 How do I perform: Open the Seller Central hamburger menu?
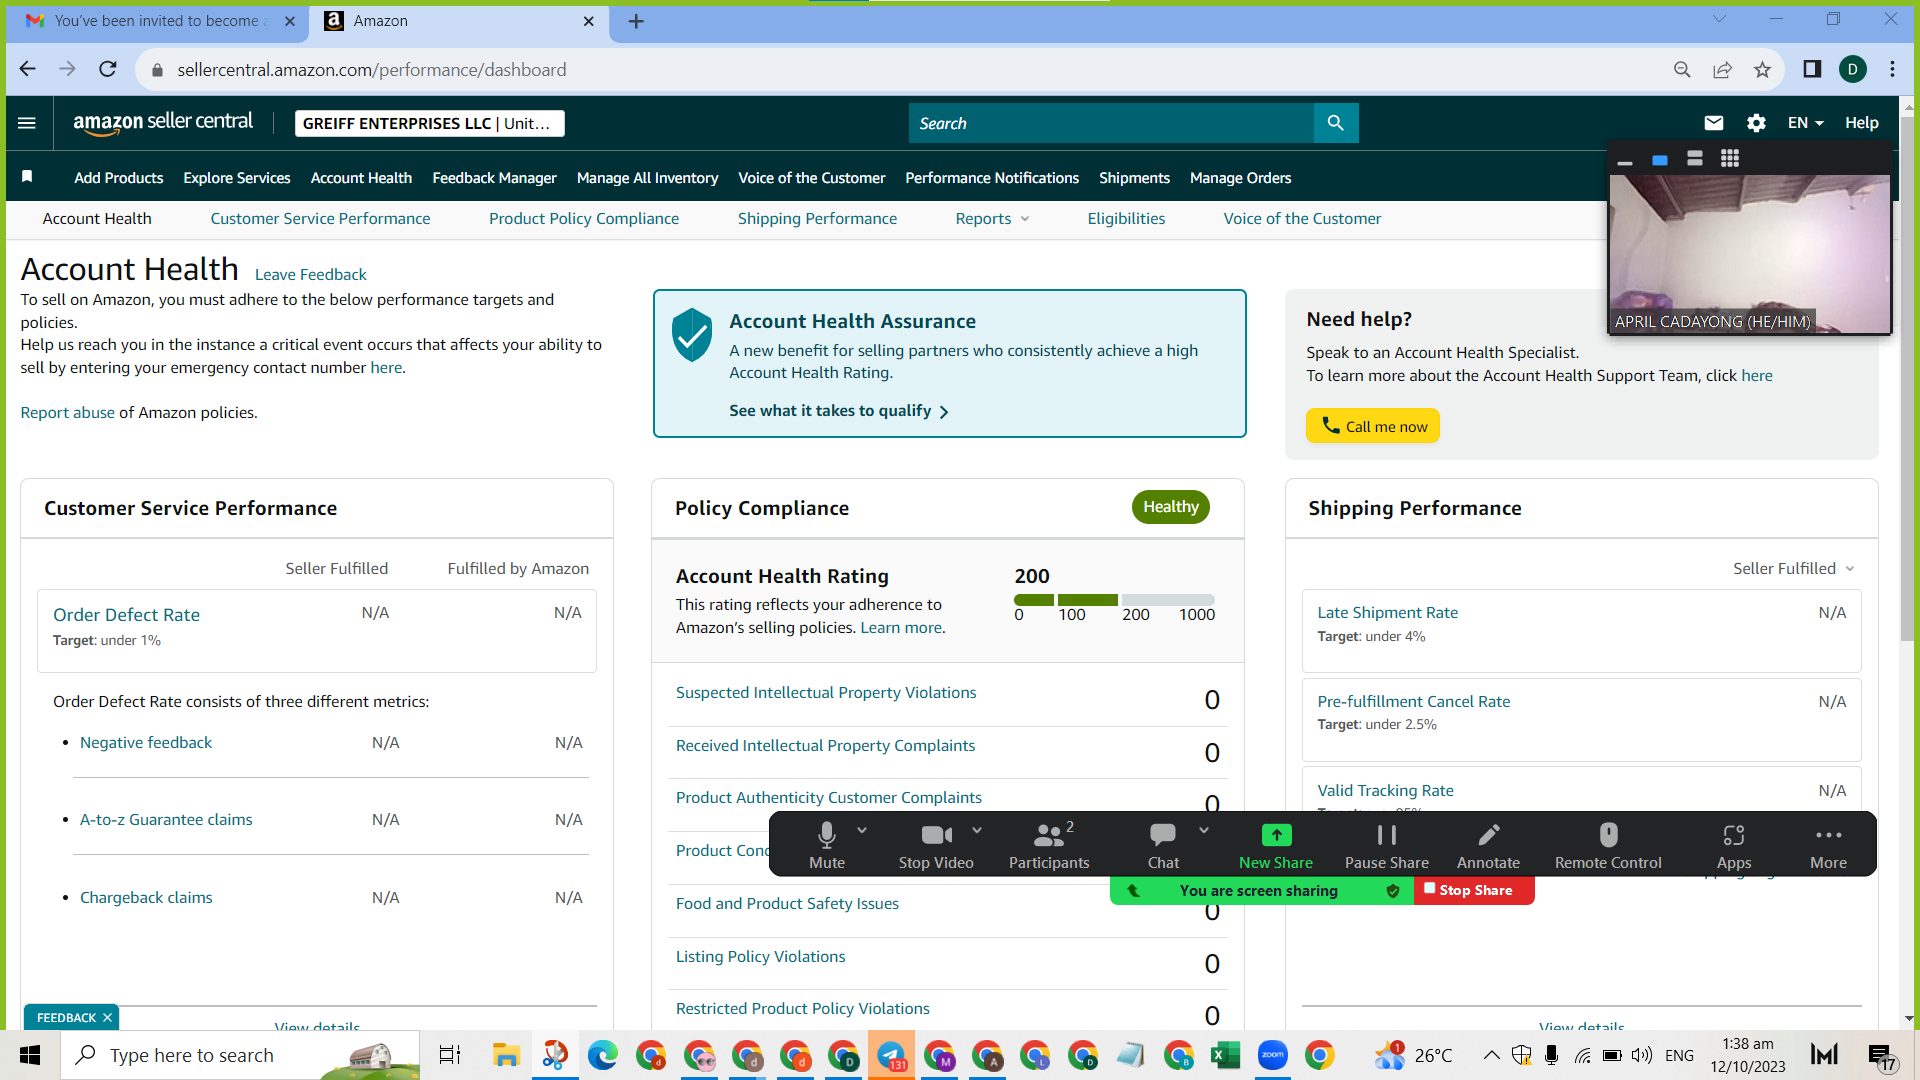point(27,123)
